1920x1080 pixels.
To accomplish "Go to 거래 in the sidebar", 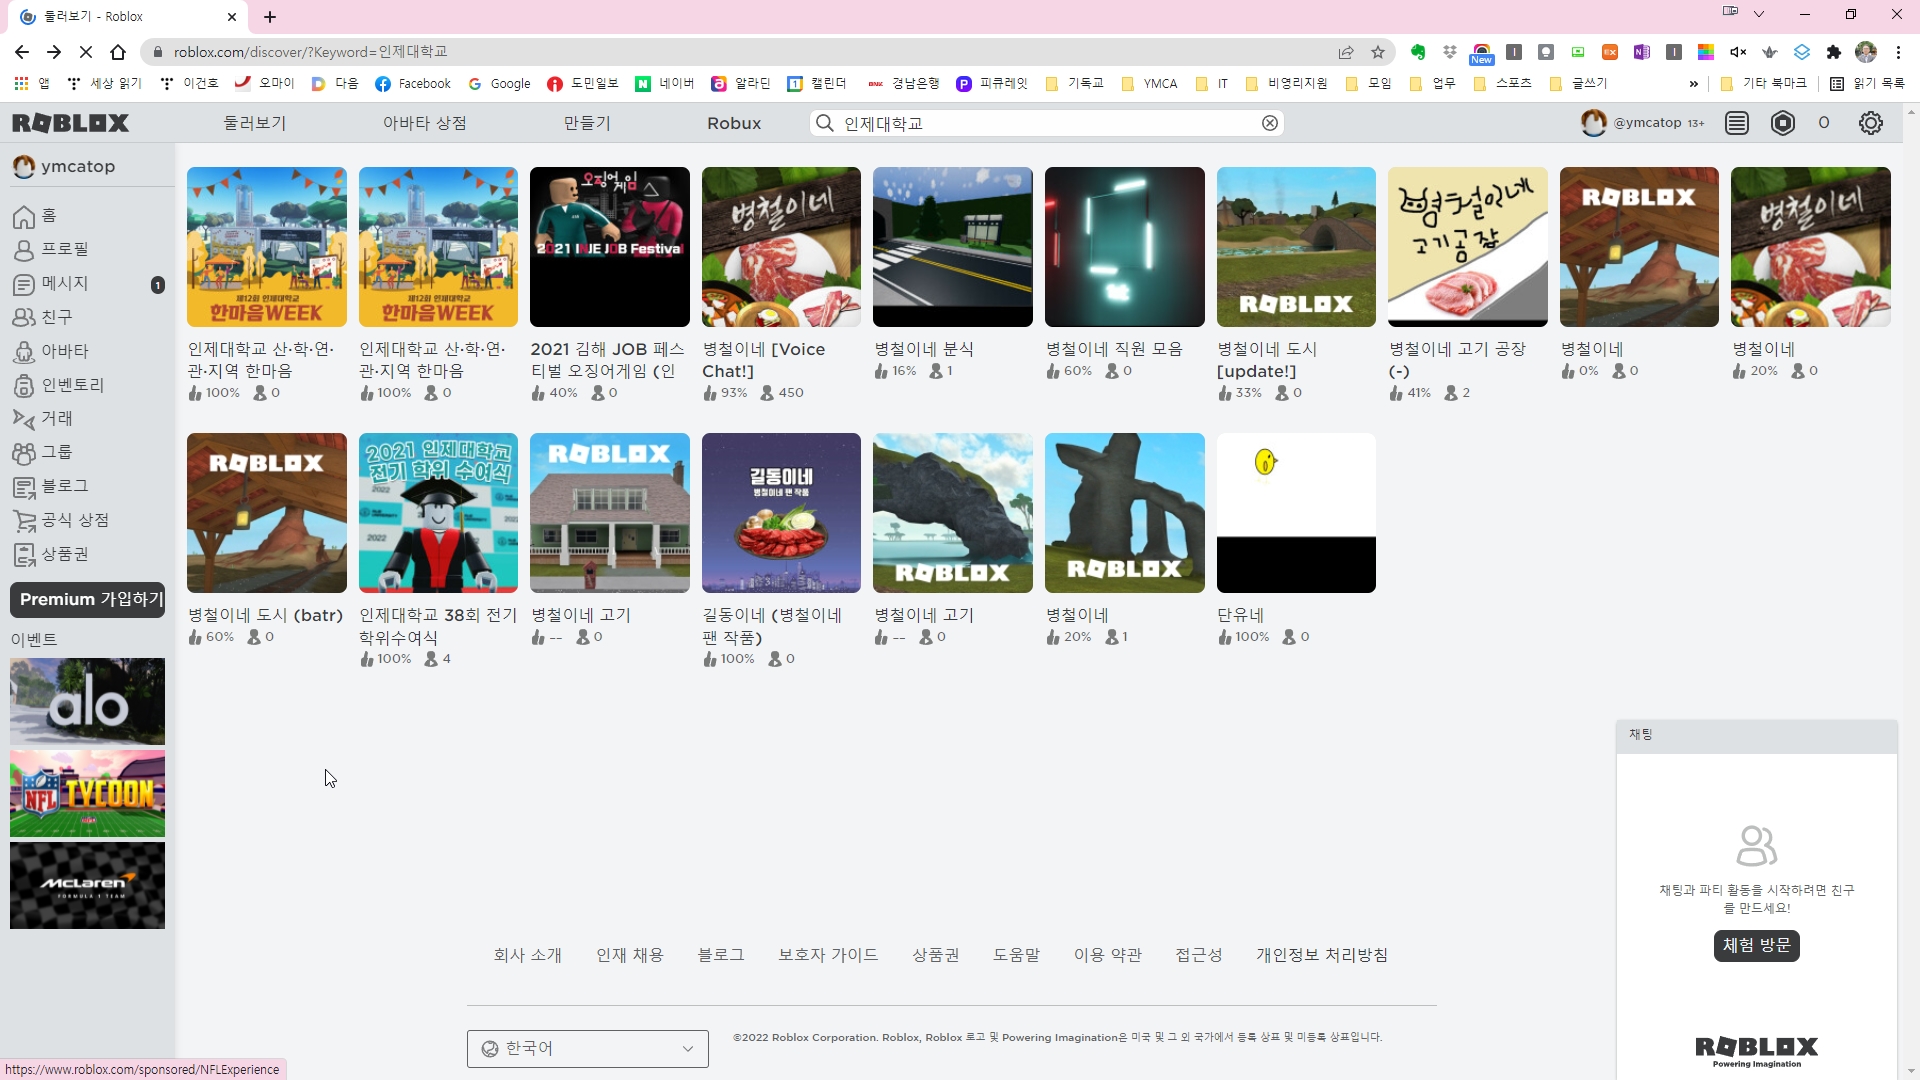I will click(x=56, y=418).
